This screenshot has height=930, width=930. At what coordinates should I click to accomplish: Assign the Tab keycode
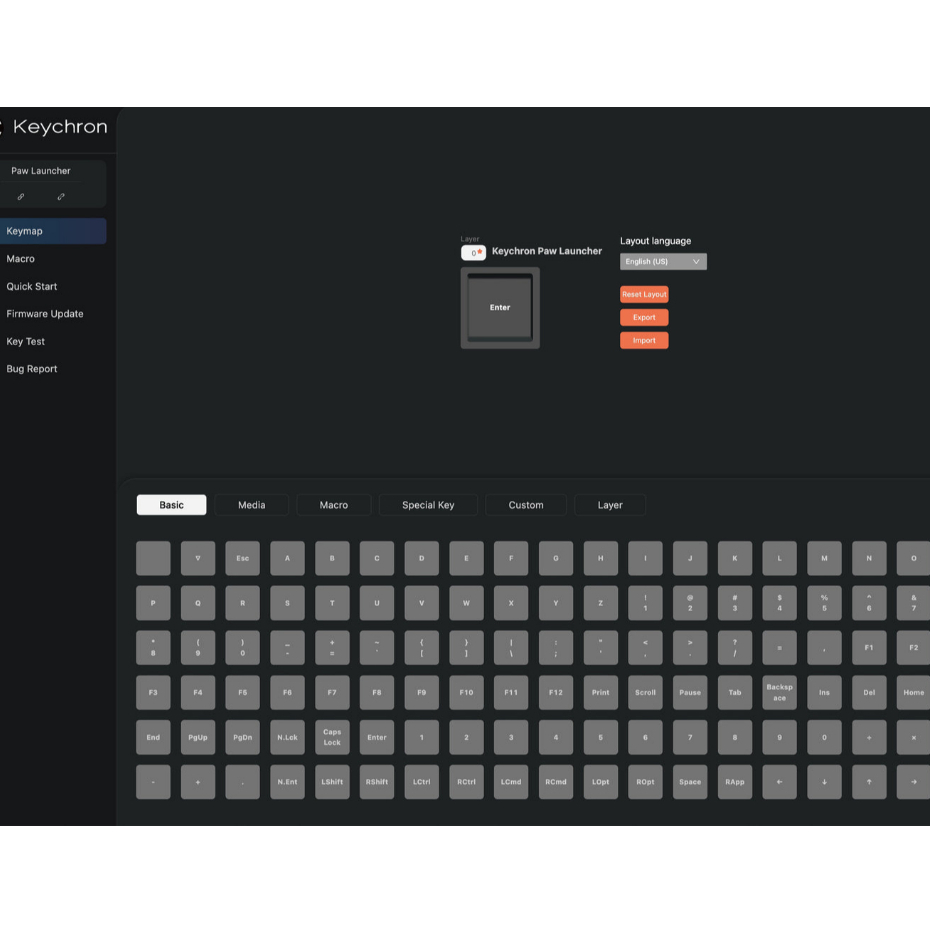click(x=735, y=693)
